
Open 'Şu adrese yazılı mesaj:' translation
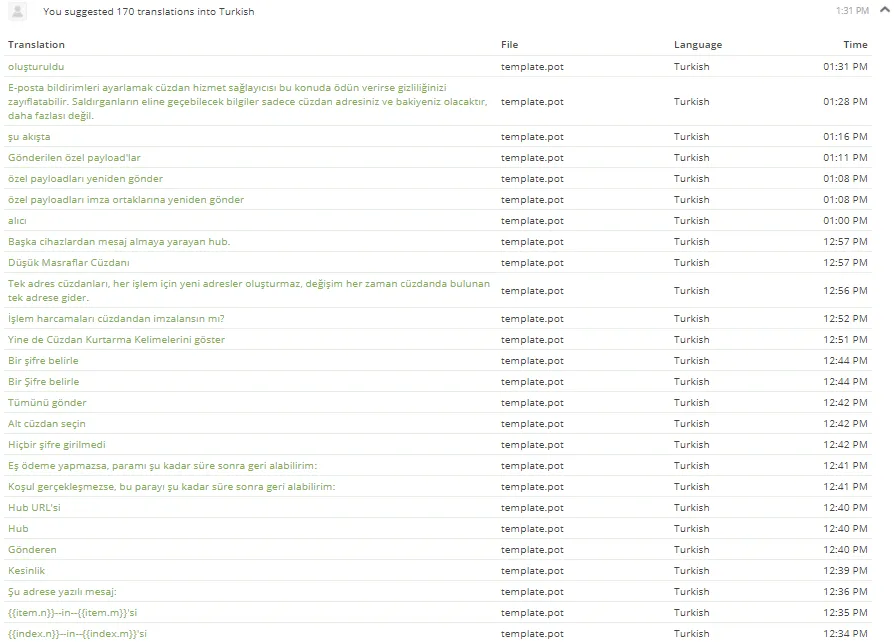tap(62, 592)
